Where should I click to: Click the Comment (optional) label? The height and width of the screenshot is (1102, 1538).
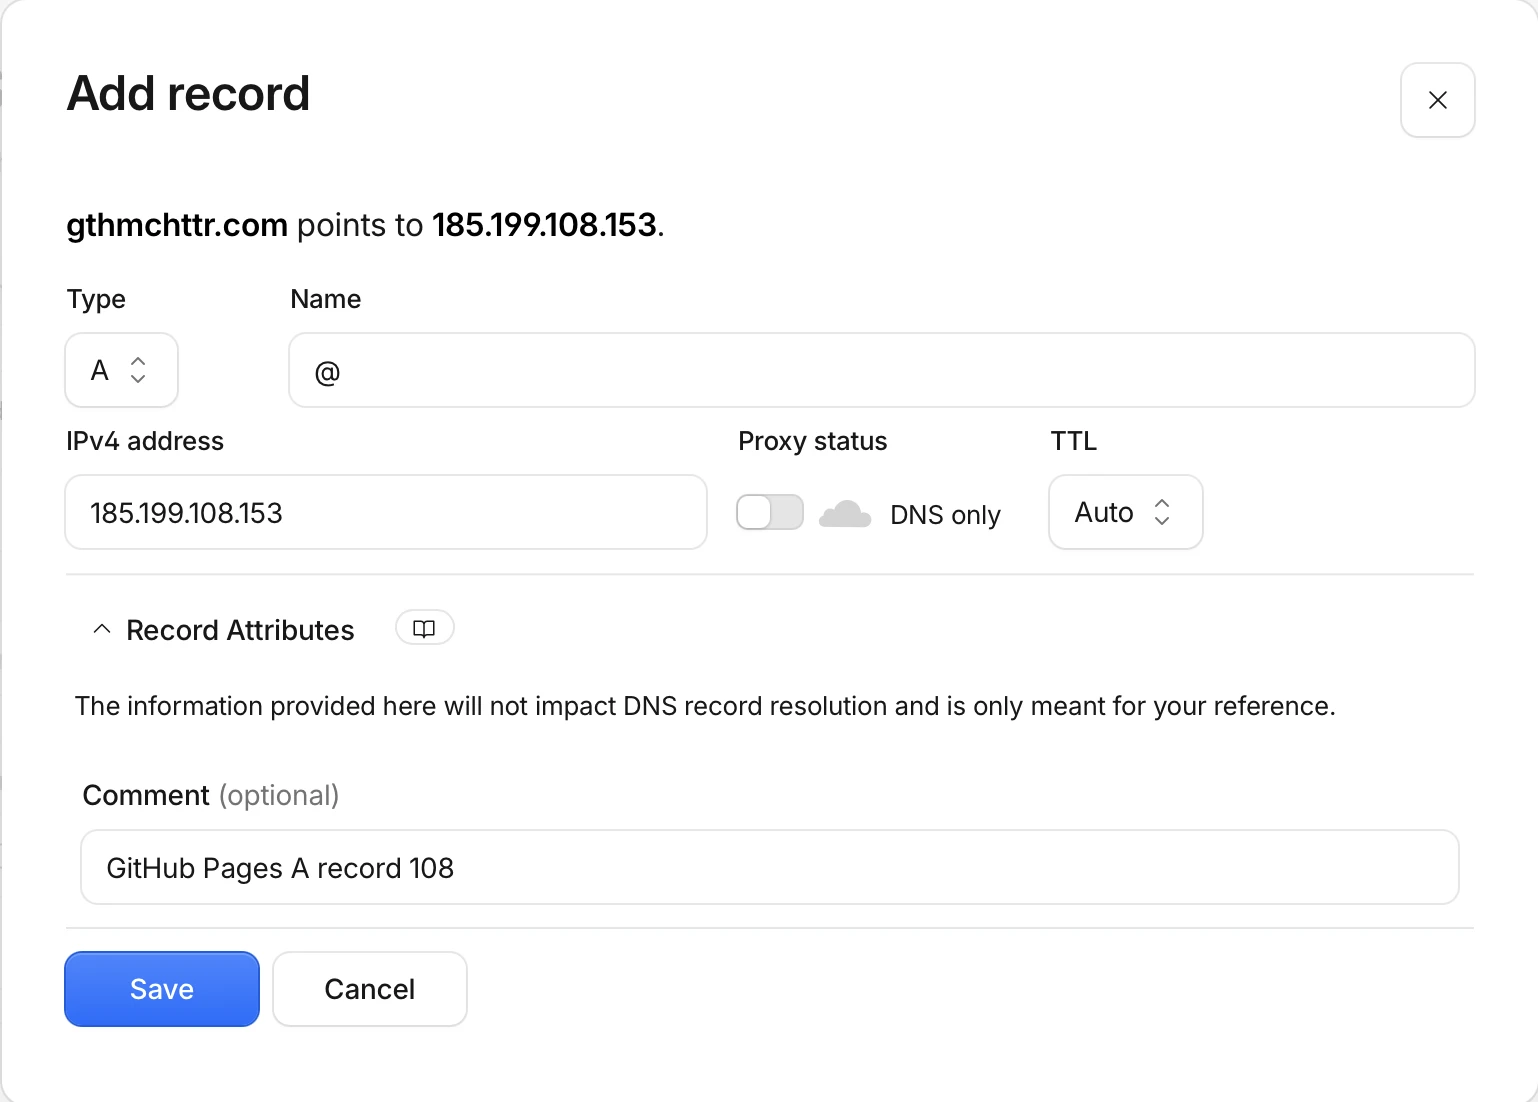pos(211,795)
